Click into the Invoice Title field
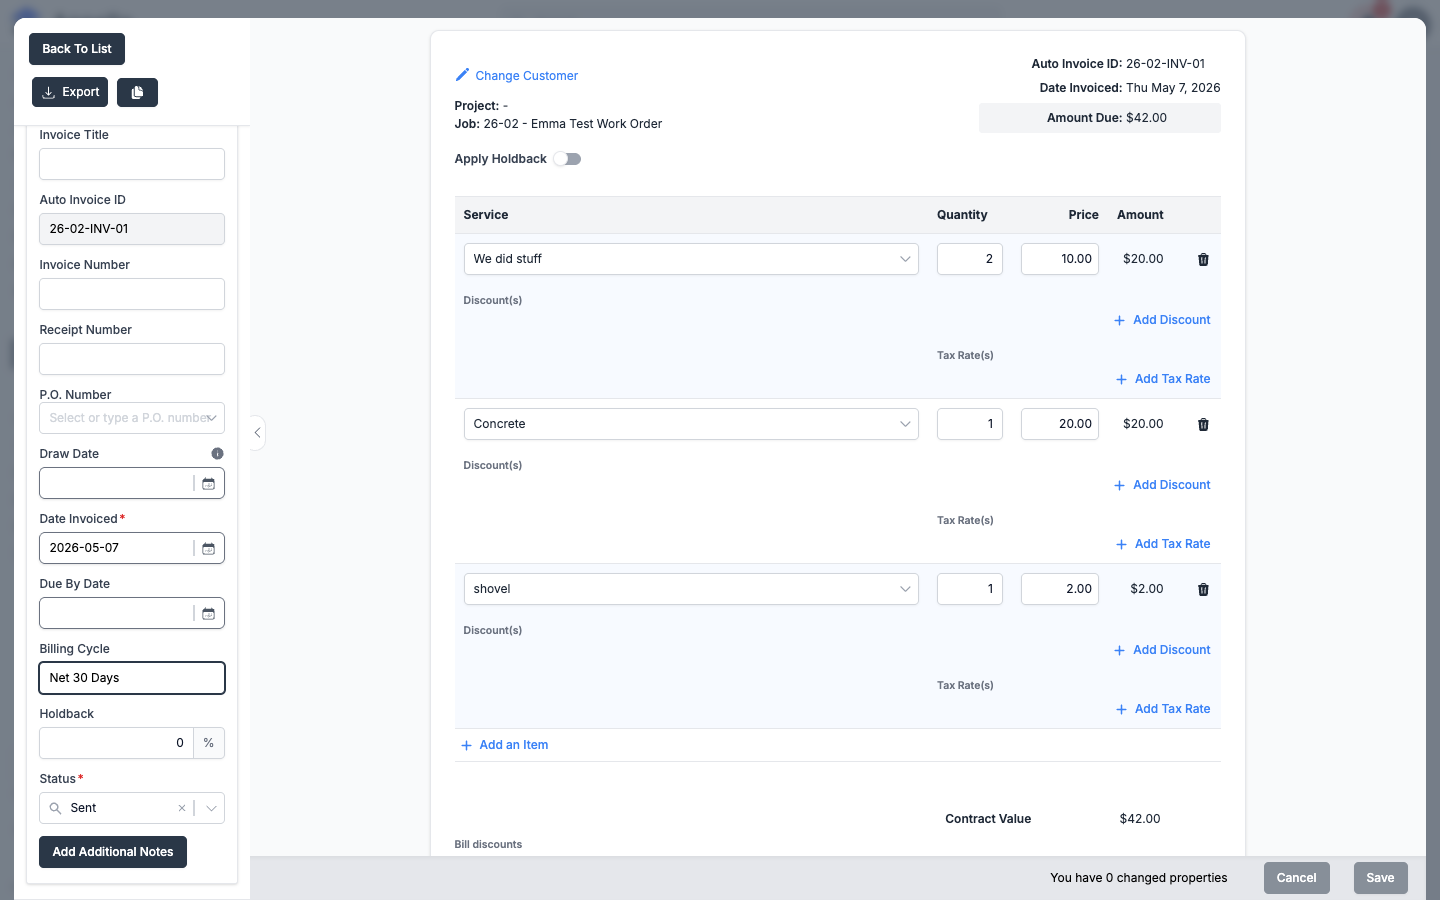This screenshot has width=1440, height=918. point(132,164)
